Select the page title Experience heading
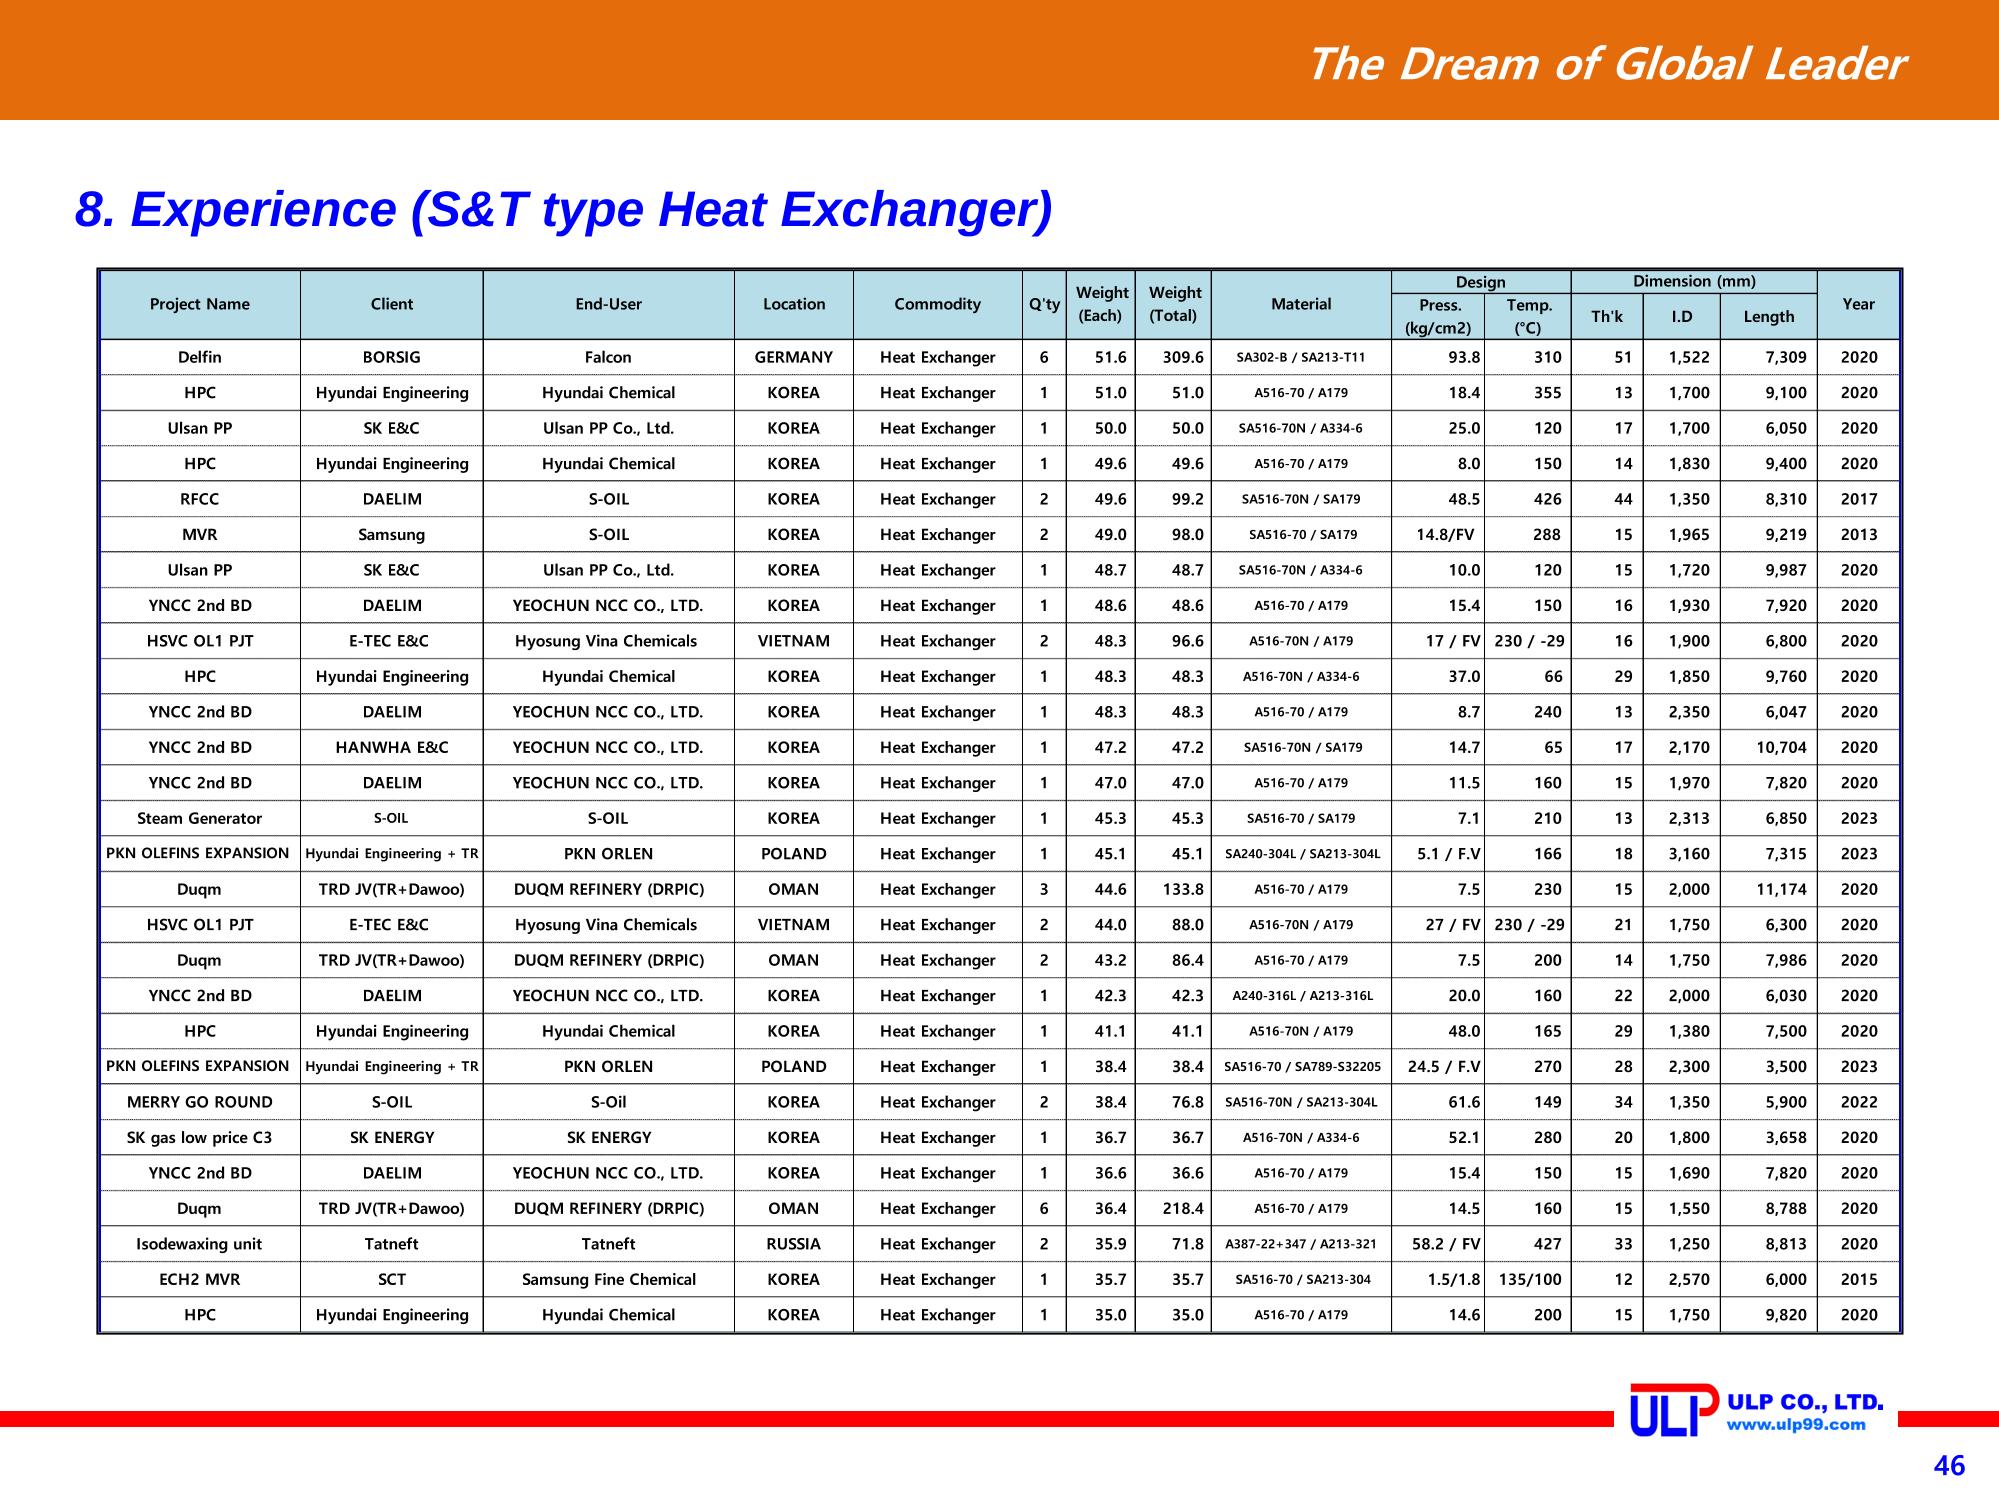 click(564, 210)
